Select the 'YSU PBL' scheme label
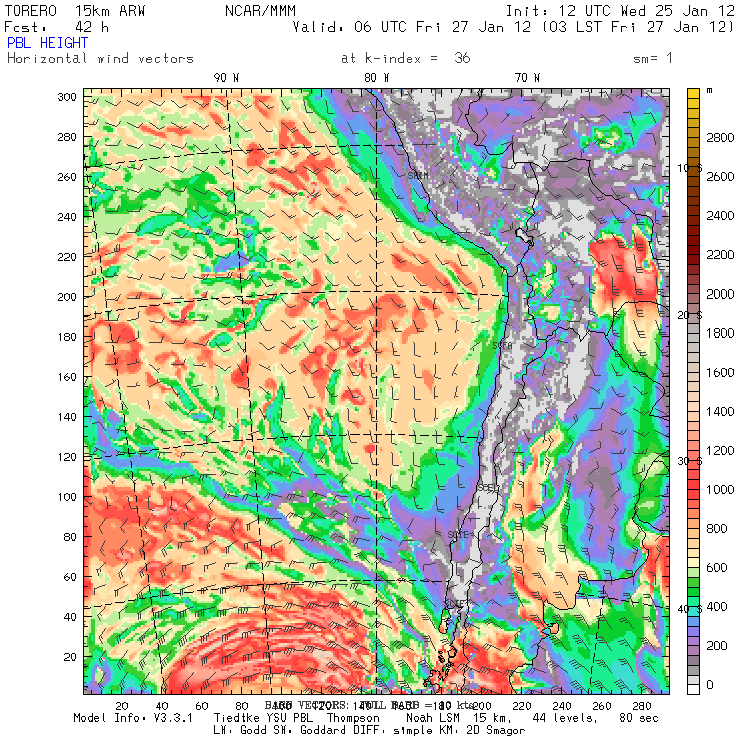 pyautogui.click(x=289, y=718)
